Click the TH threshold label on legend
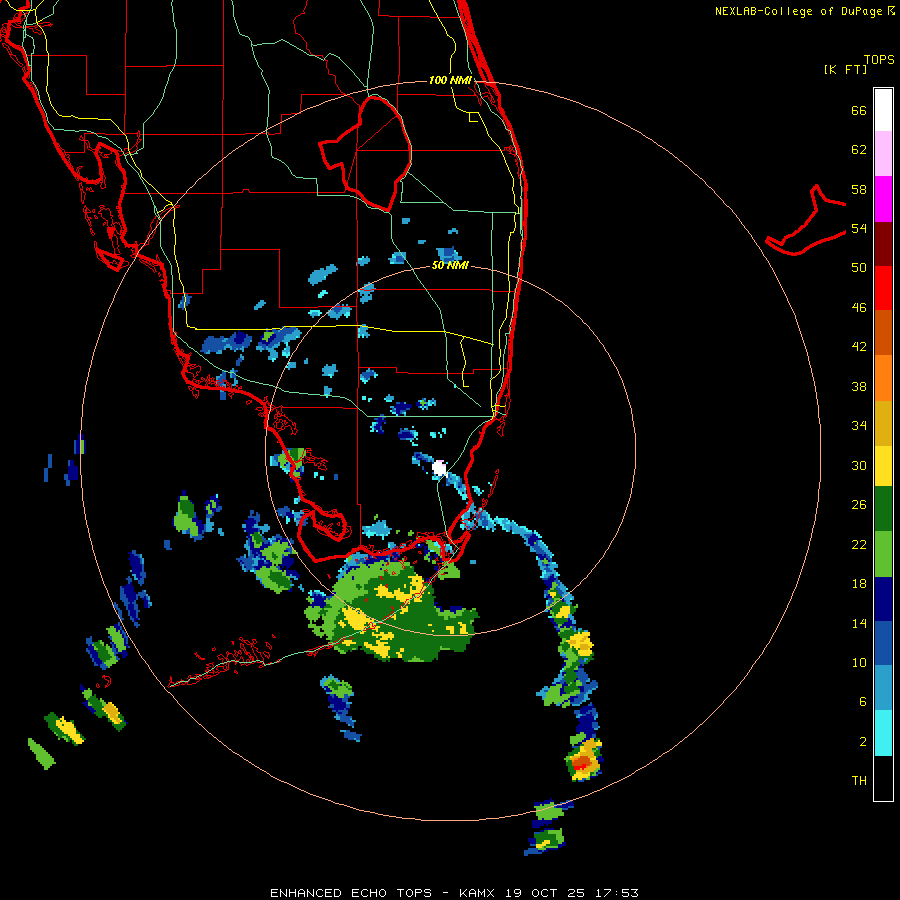The image size is (900, 900). coord(859,781)
